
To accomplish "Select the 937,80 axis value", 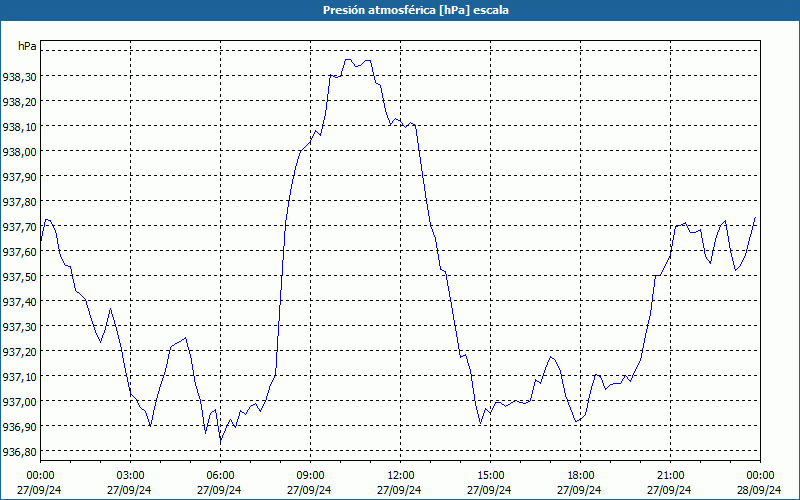I will 19,202.
